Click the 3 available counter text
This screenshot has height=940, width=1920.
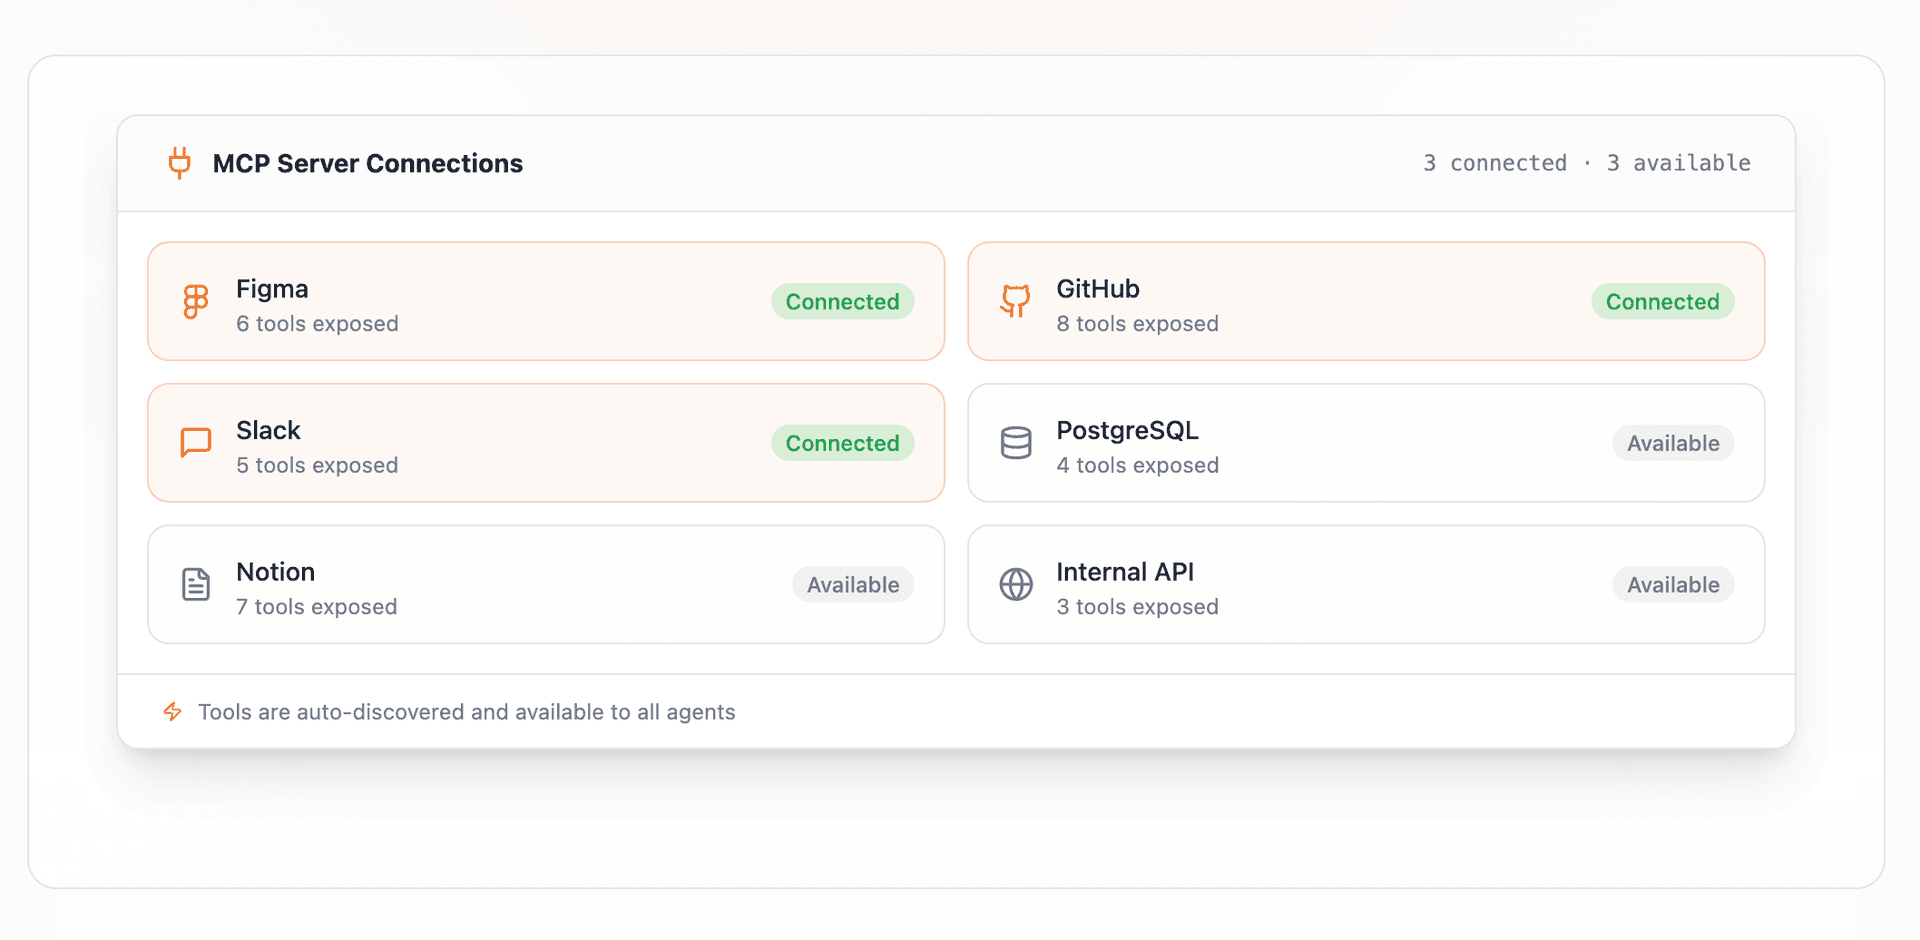[1679, 162]
